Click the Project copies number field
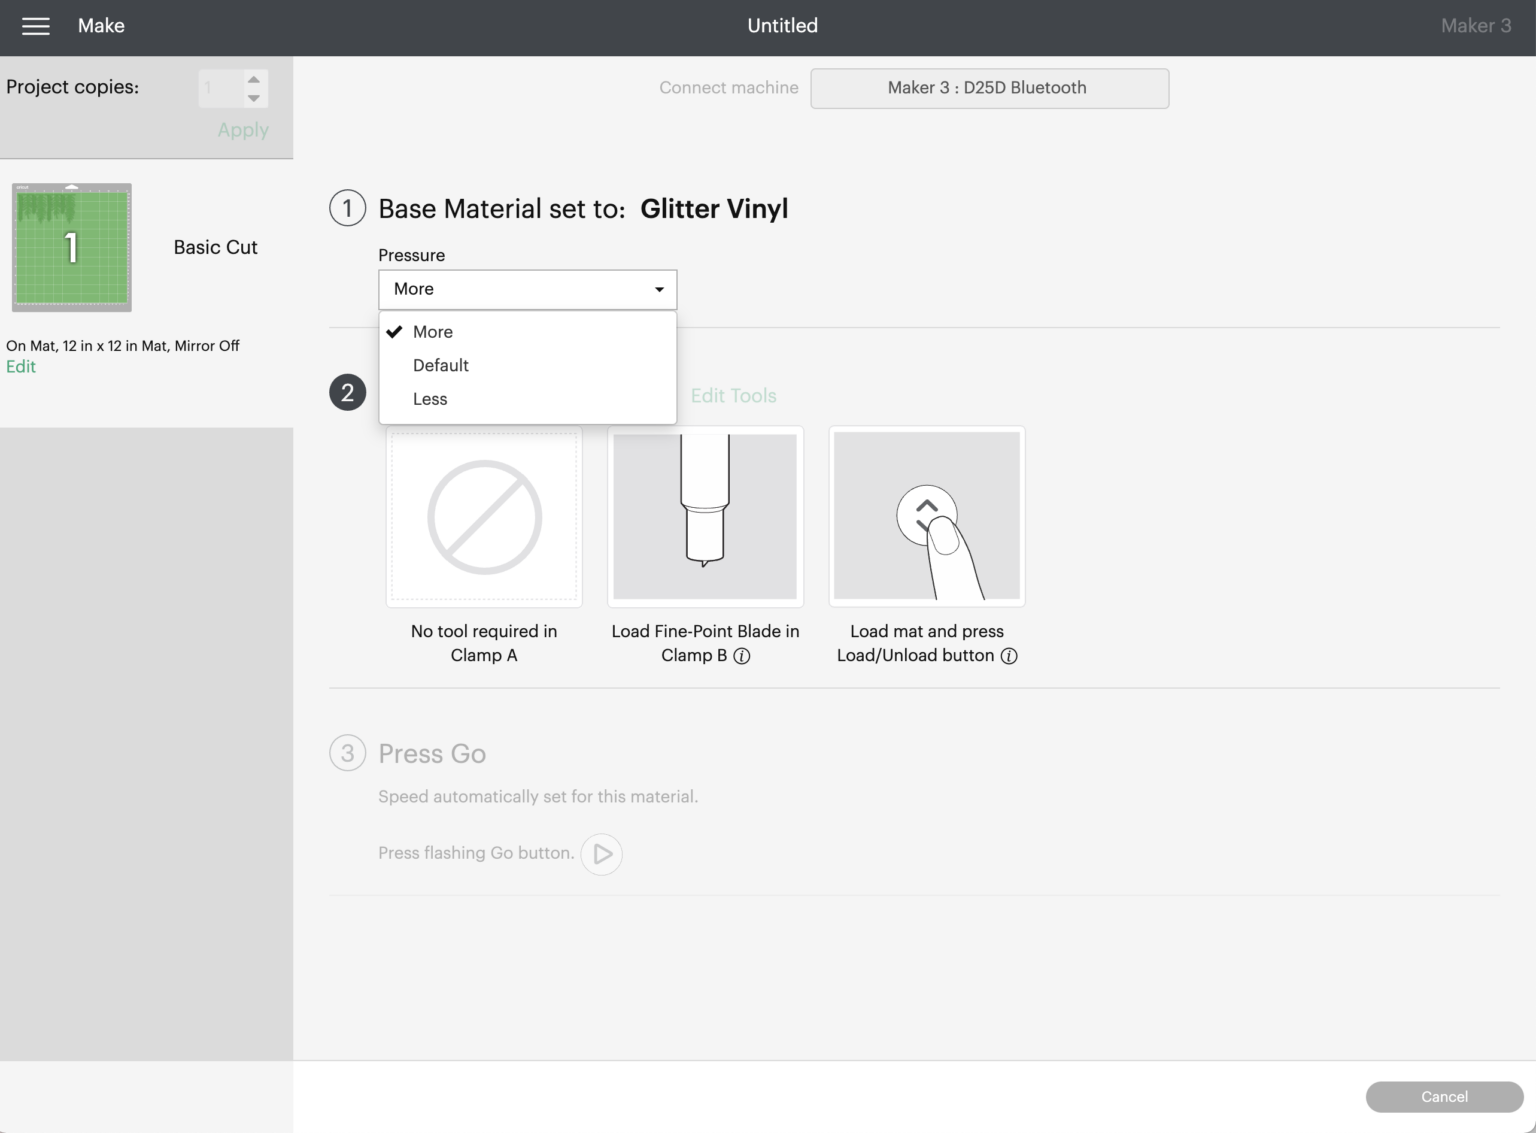1536x1133 pixels. (x=220, y=88)
